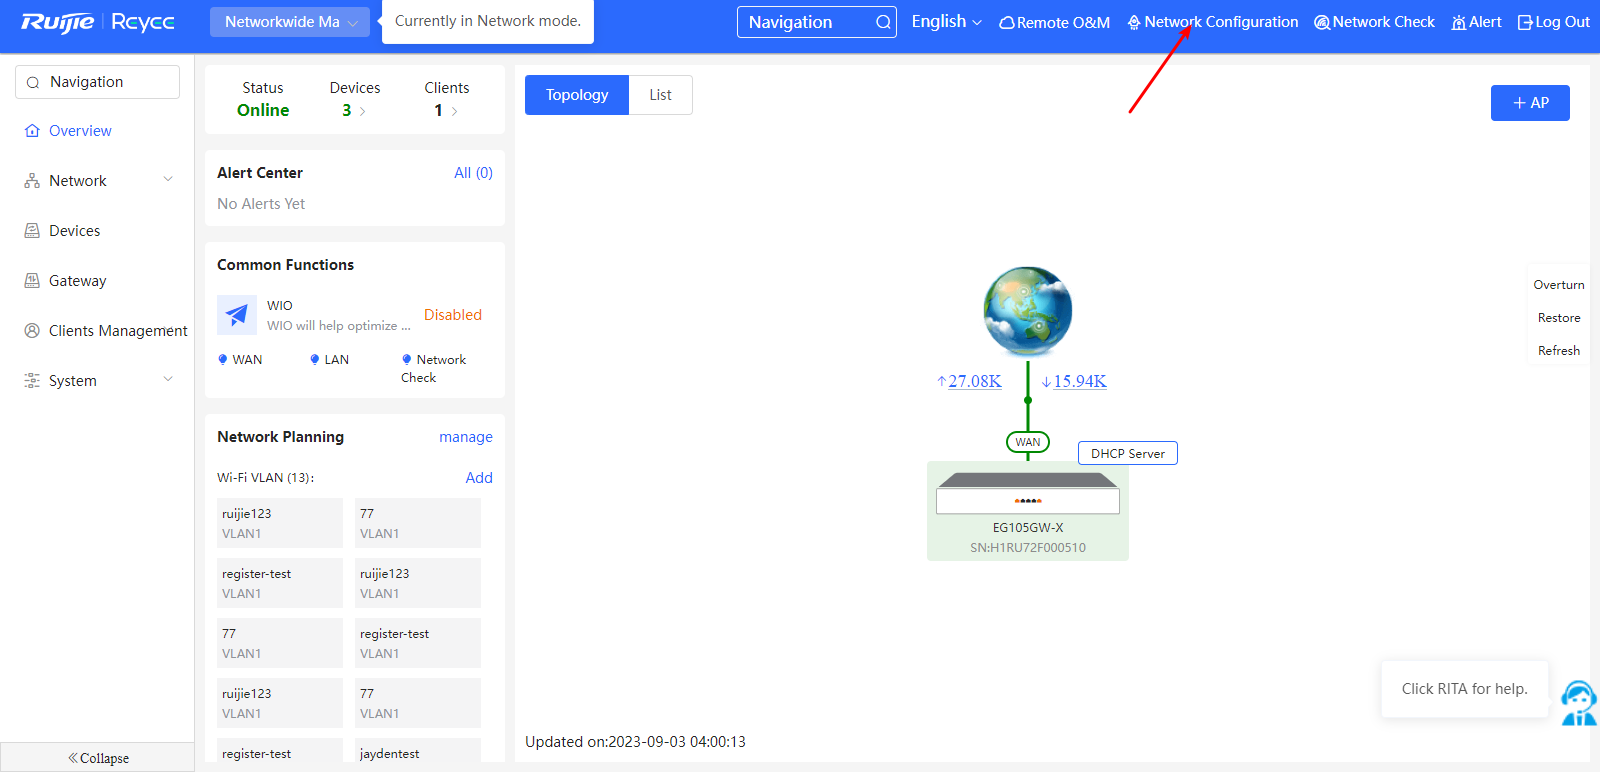Open the Networkwide Management mode dropdown

point(289,22)
